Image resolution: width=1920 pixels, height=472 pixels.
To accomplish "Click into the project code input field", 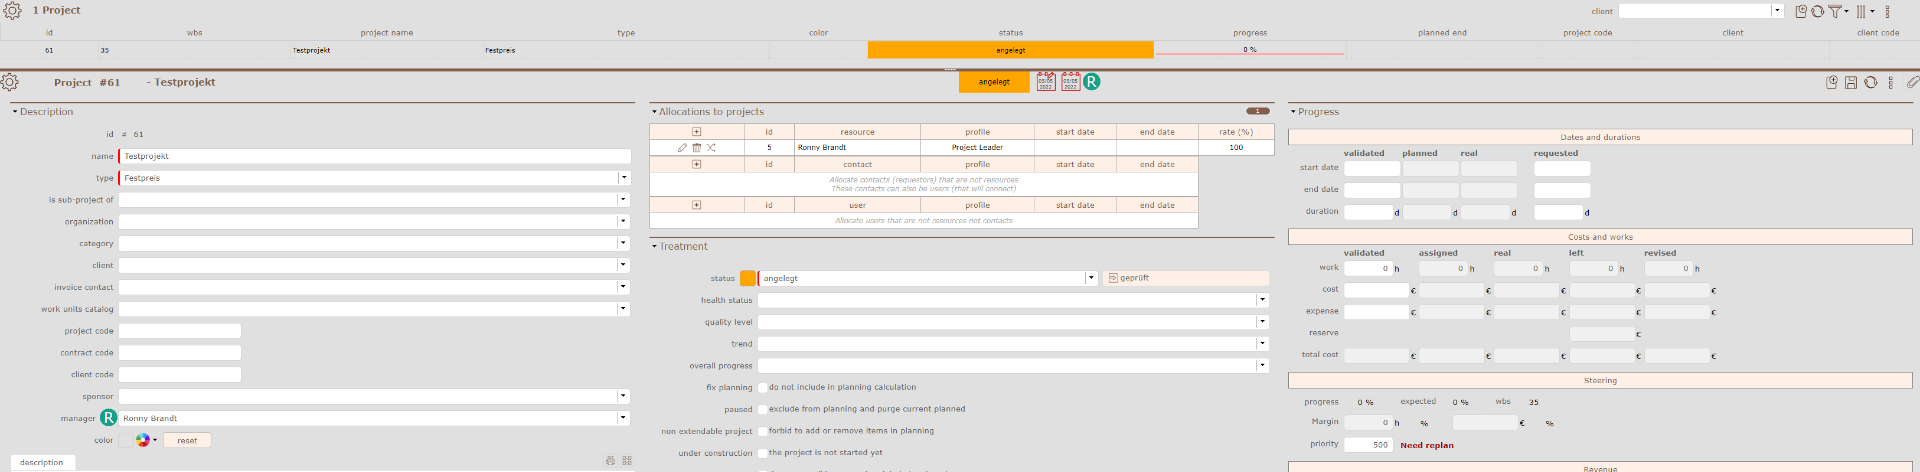I will click(180, 331).
